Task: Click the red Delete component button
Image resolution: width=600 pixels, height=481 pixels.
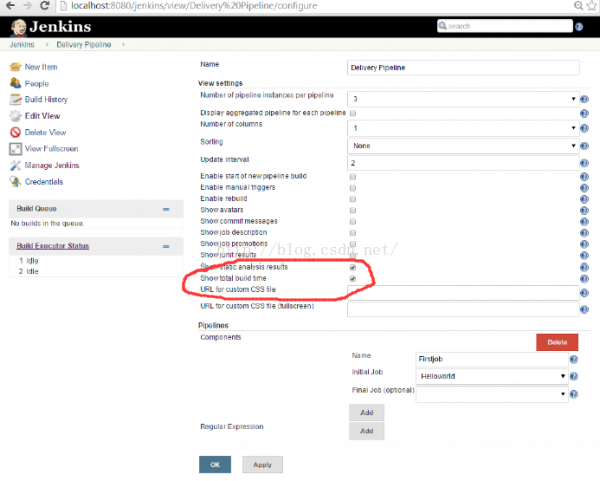Action: [x=557, y=342]
